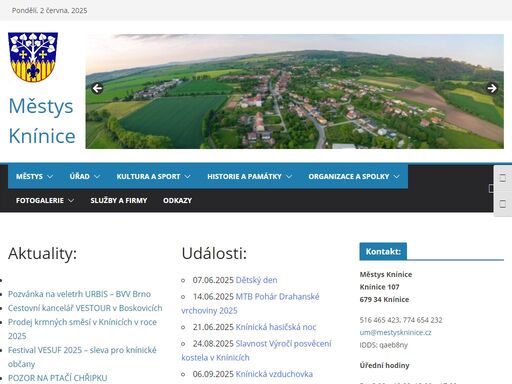512x384 pixels.
Task: Expand the Městys menu chevron
Action: (x=50, y=176)
